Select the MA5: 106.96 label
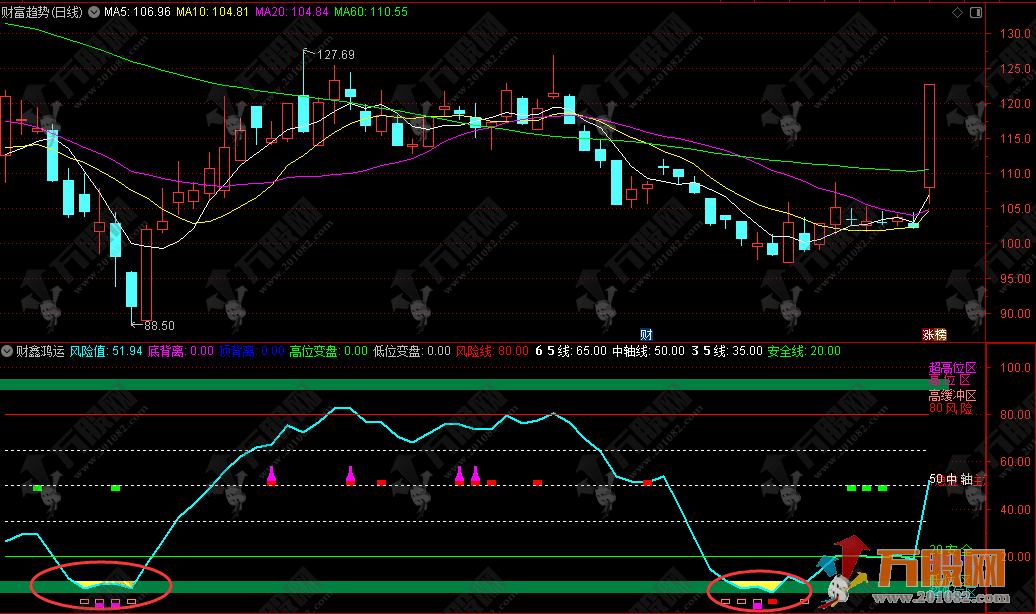 [137, 12]
